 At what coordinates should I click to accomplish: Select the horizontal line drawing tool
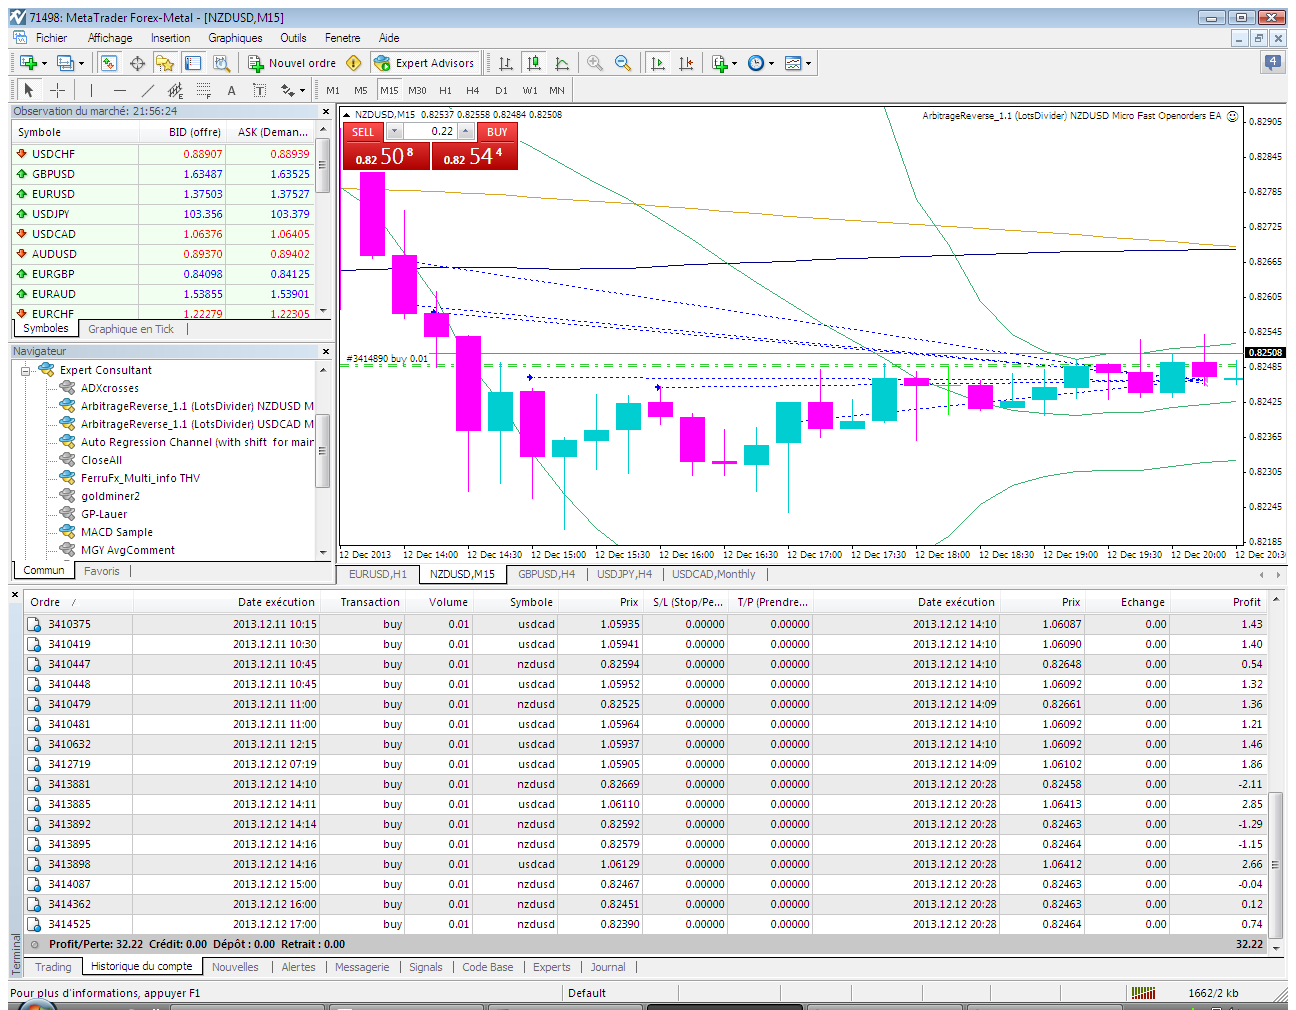click(119, 90)
